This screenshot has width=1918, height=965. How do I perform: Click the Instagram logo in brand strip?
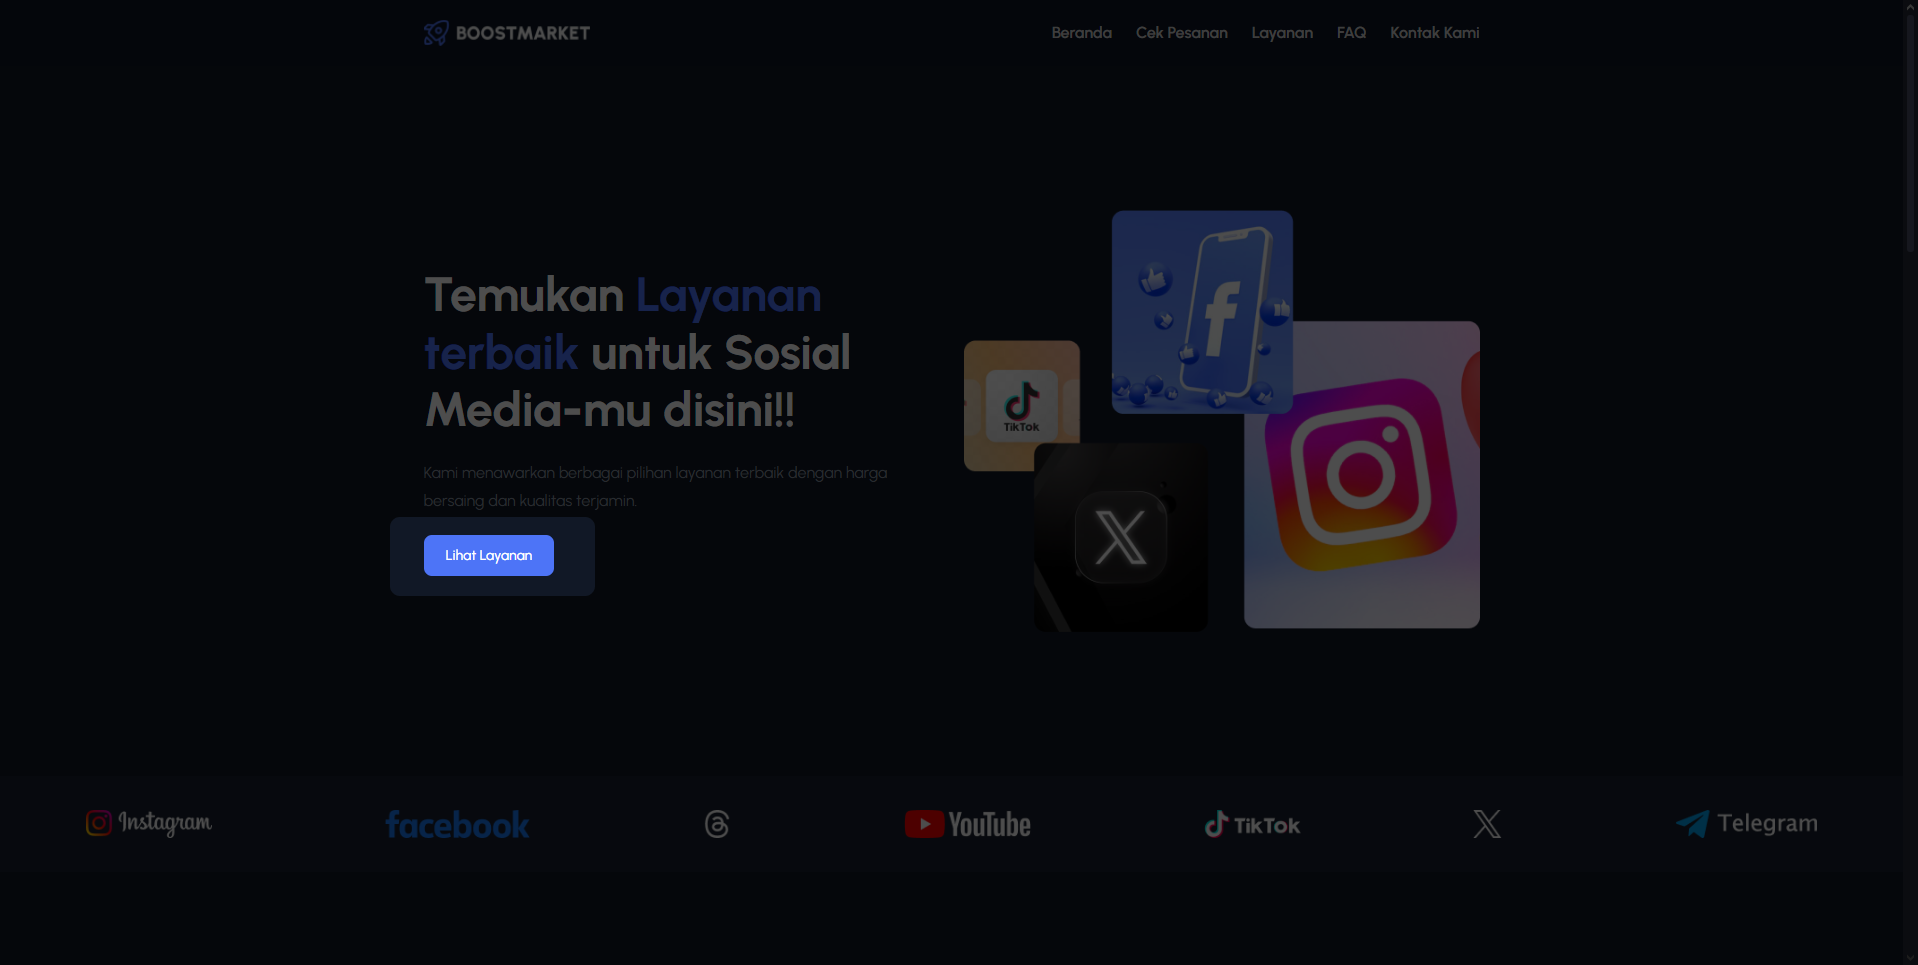(149, 823)
